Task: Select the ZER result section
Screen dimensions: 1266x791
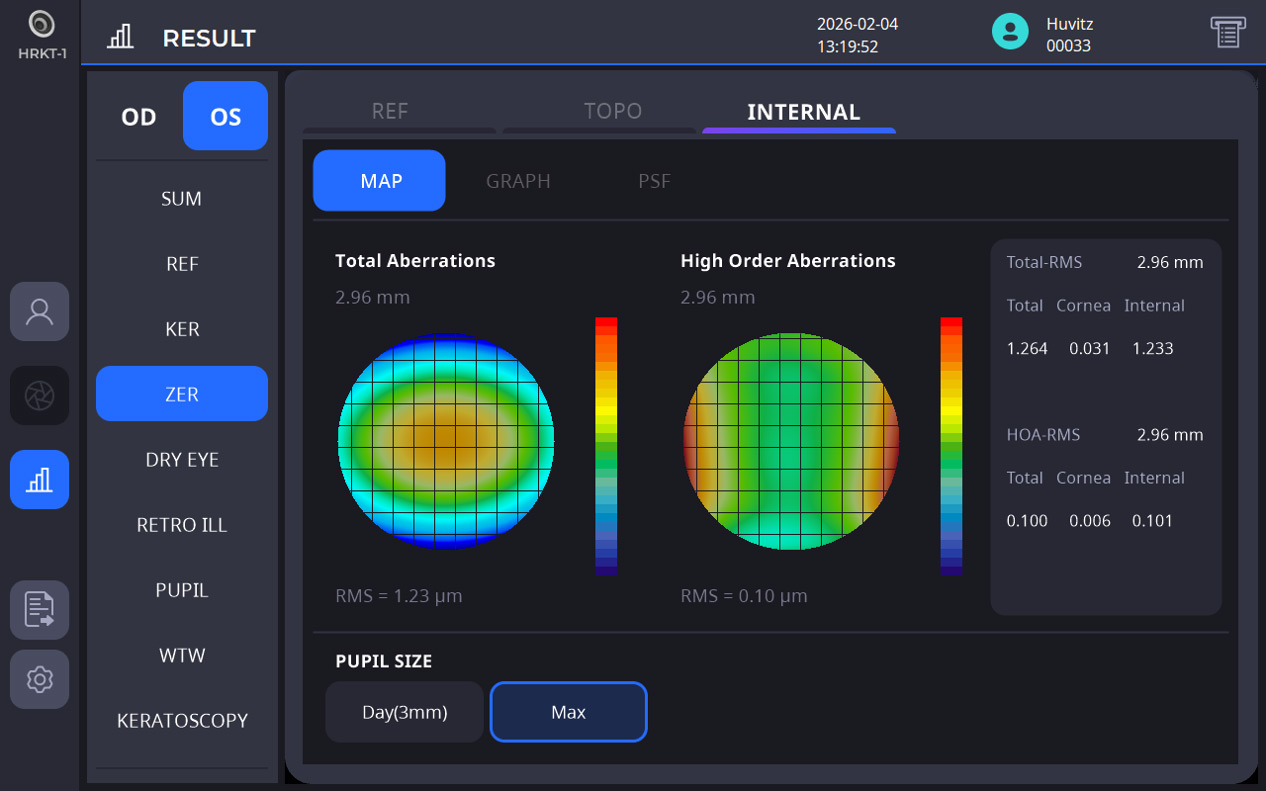Action: click(182, 394)
